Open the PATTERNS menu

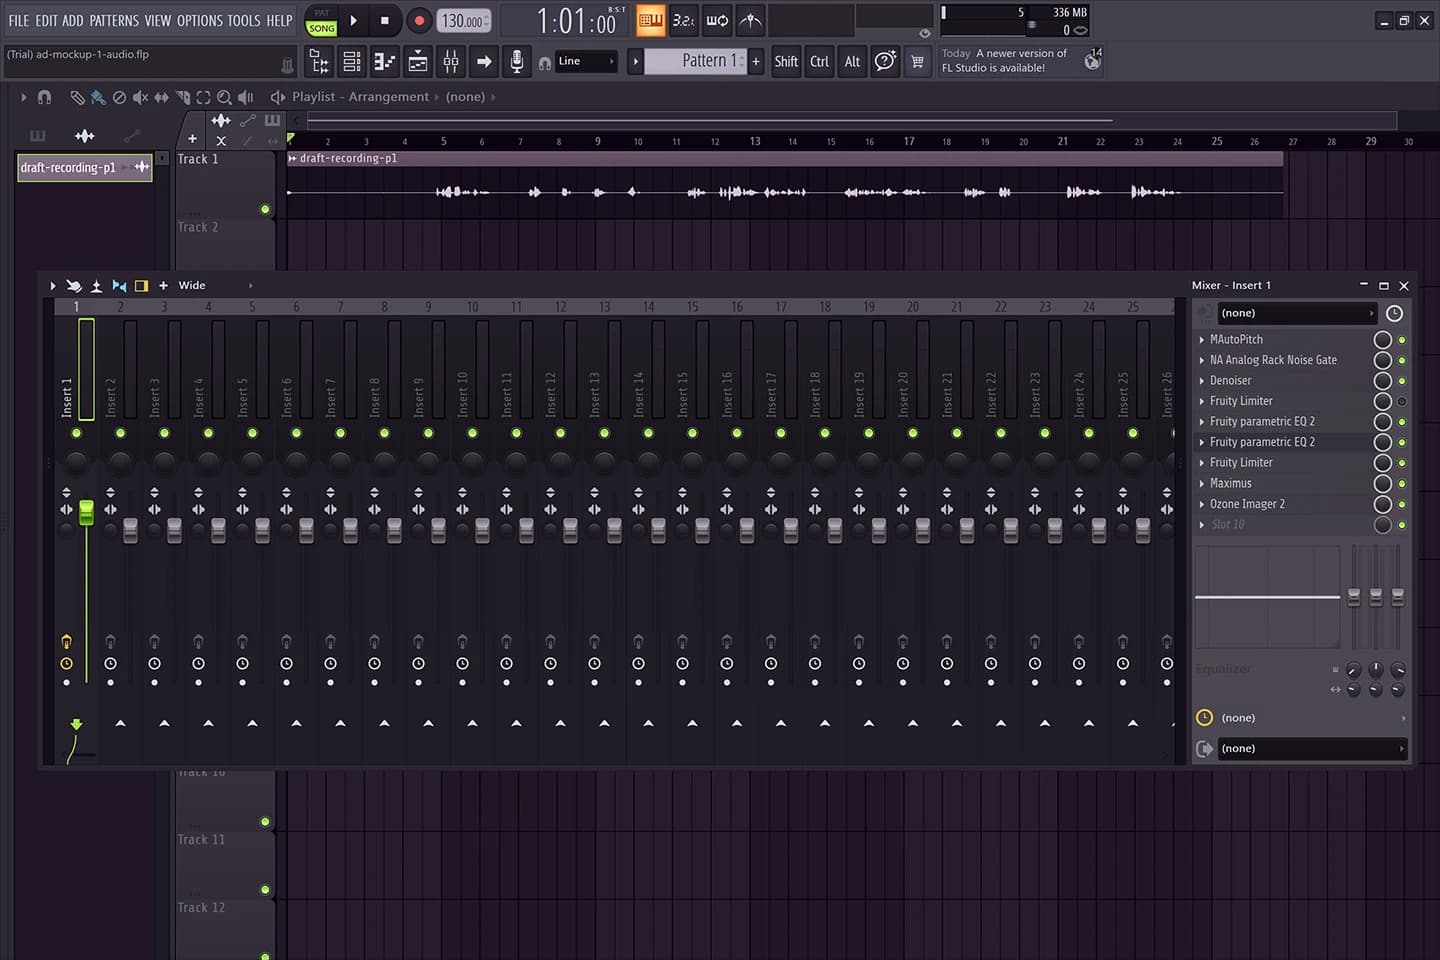[x=114, y=20]
